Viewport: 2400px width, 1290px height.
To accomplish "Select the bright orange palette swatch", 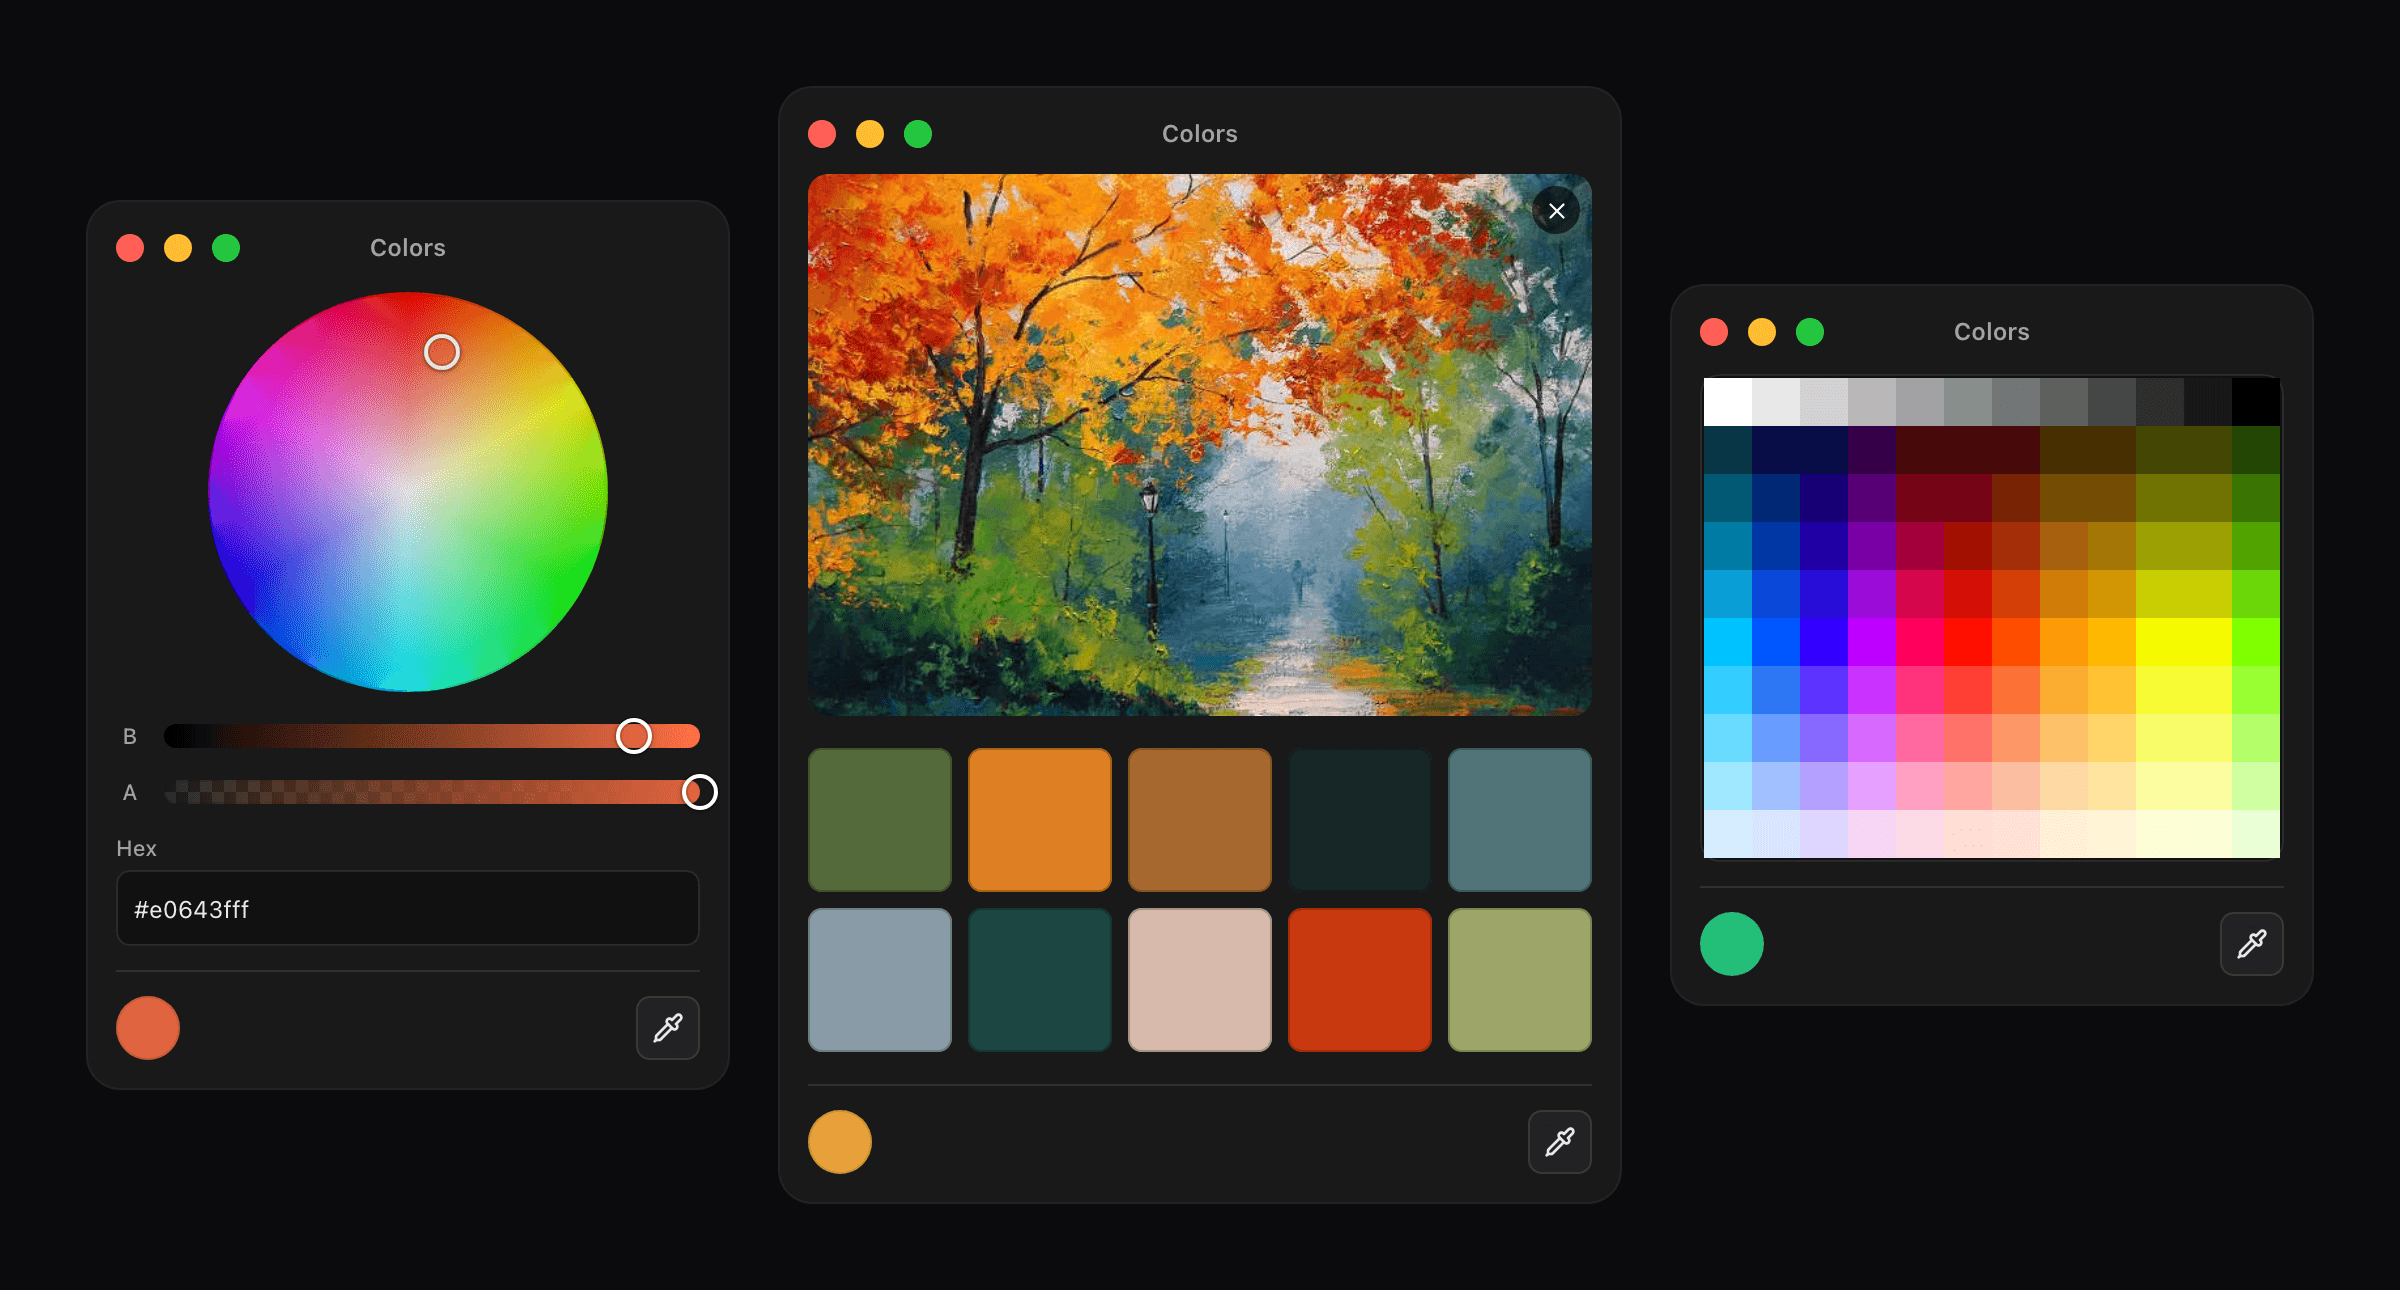I will [1040, 820].
